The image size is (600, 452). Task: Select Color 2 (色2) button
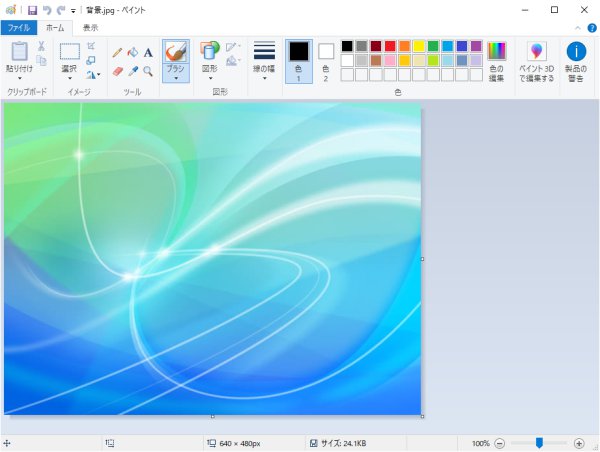(326, 61)
